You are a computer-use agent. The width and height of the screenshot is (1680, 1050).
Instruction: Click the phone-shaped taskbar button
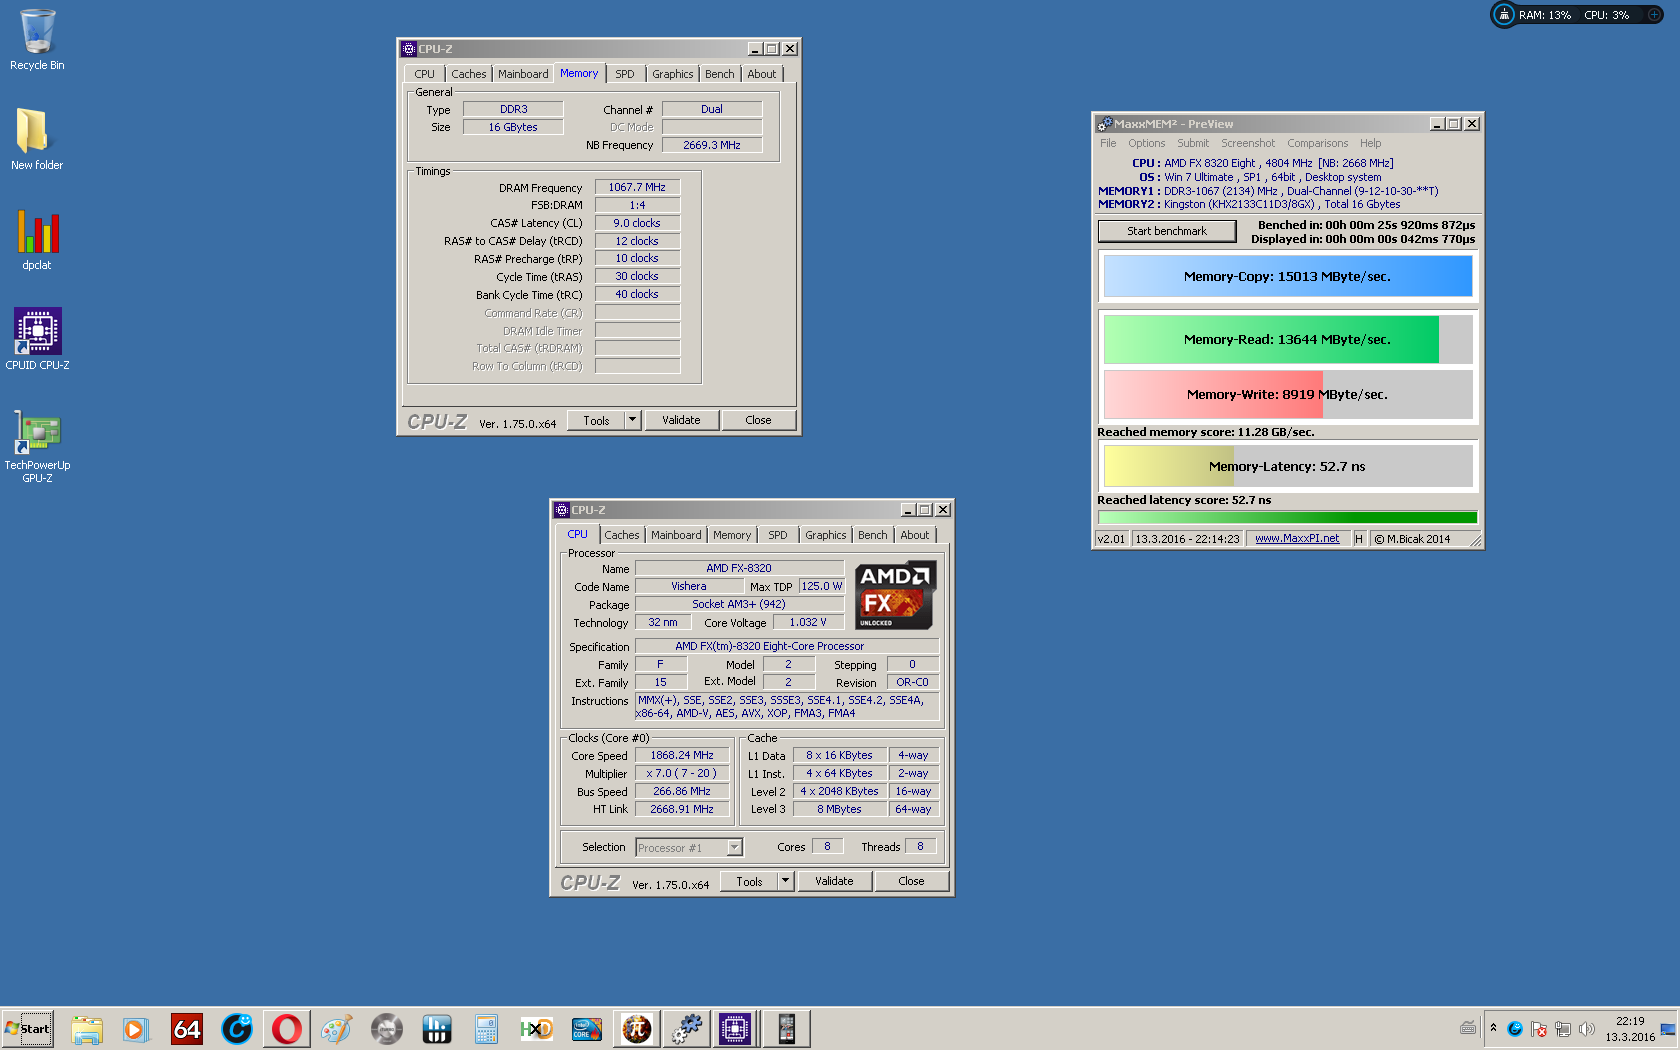786,1029
